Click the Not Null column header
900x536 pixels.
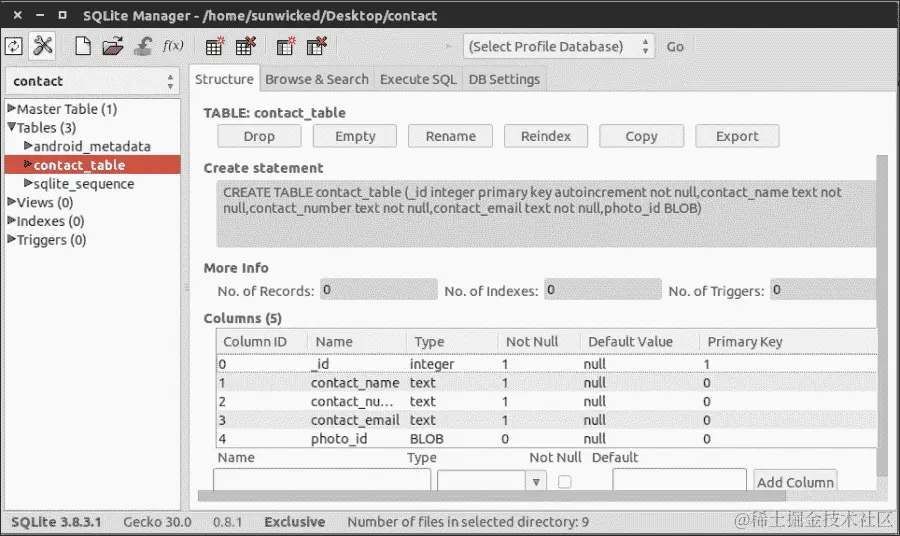tap(539, 341)
